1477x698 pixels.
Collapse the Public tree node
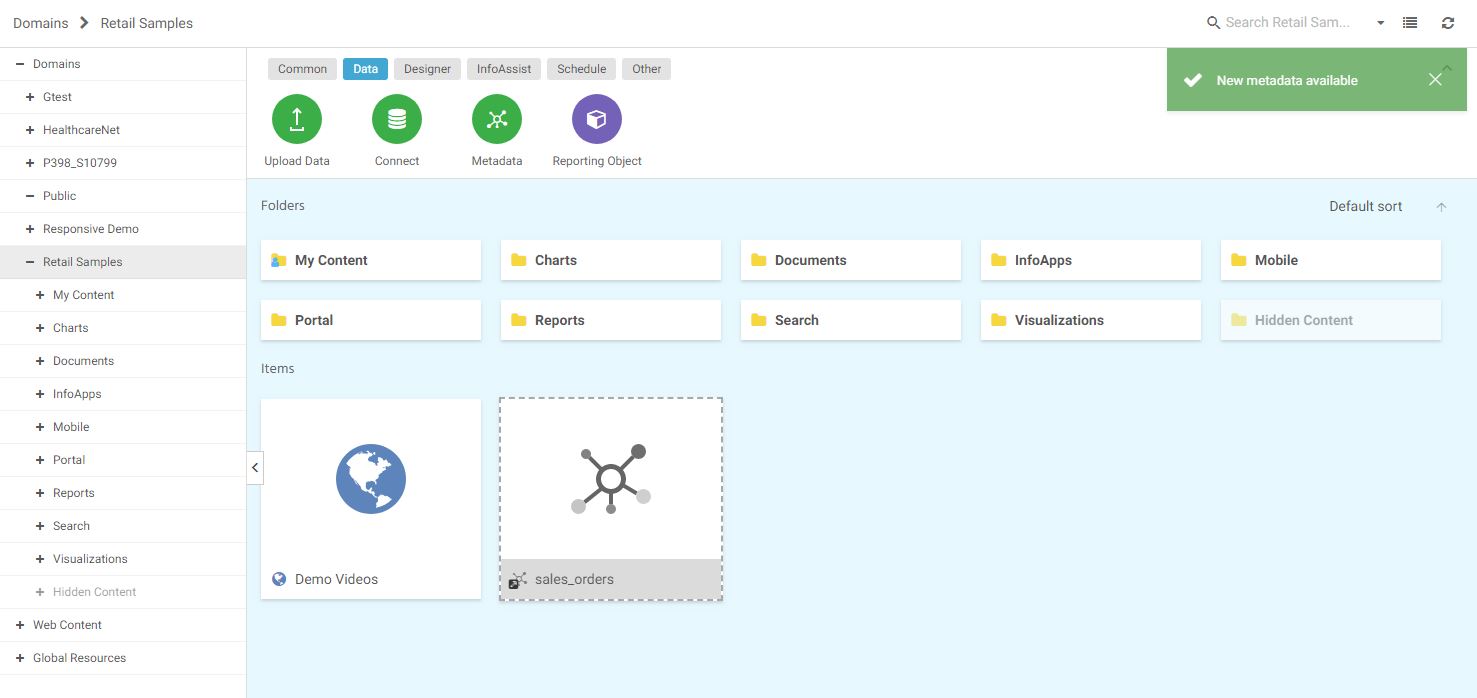[30, 196]
